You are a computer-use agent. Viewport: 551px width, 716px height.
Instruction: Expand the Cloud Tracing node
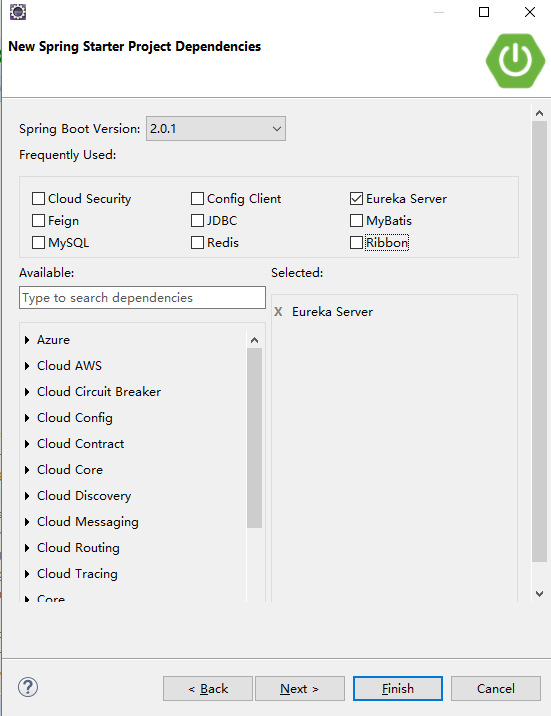[27, 574]
